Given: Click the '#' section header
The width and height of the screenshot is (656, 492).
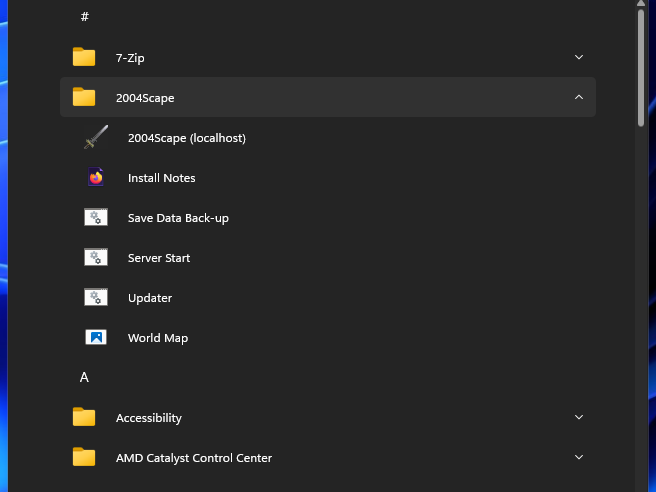Looking at the screenshot, I should click(x=85, y=17).
